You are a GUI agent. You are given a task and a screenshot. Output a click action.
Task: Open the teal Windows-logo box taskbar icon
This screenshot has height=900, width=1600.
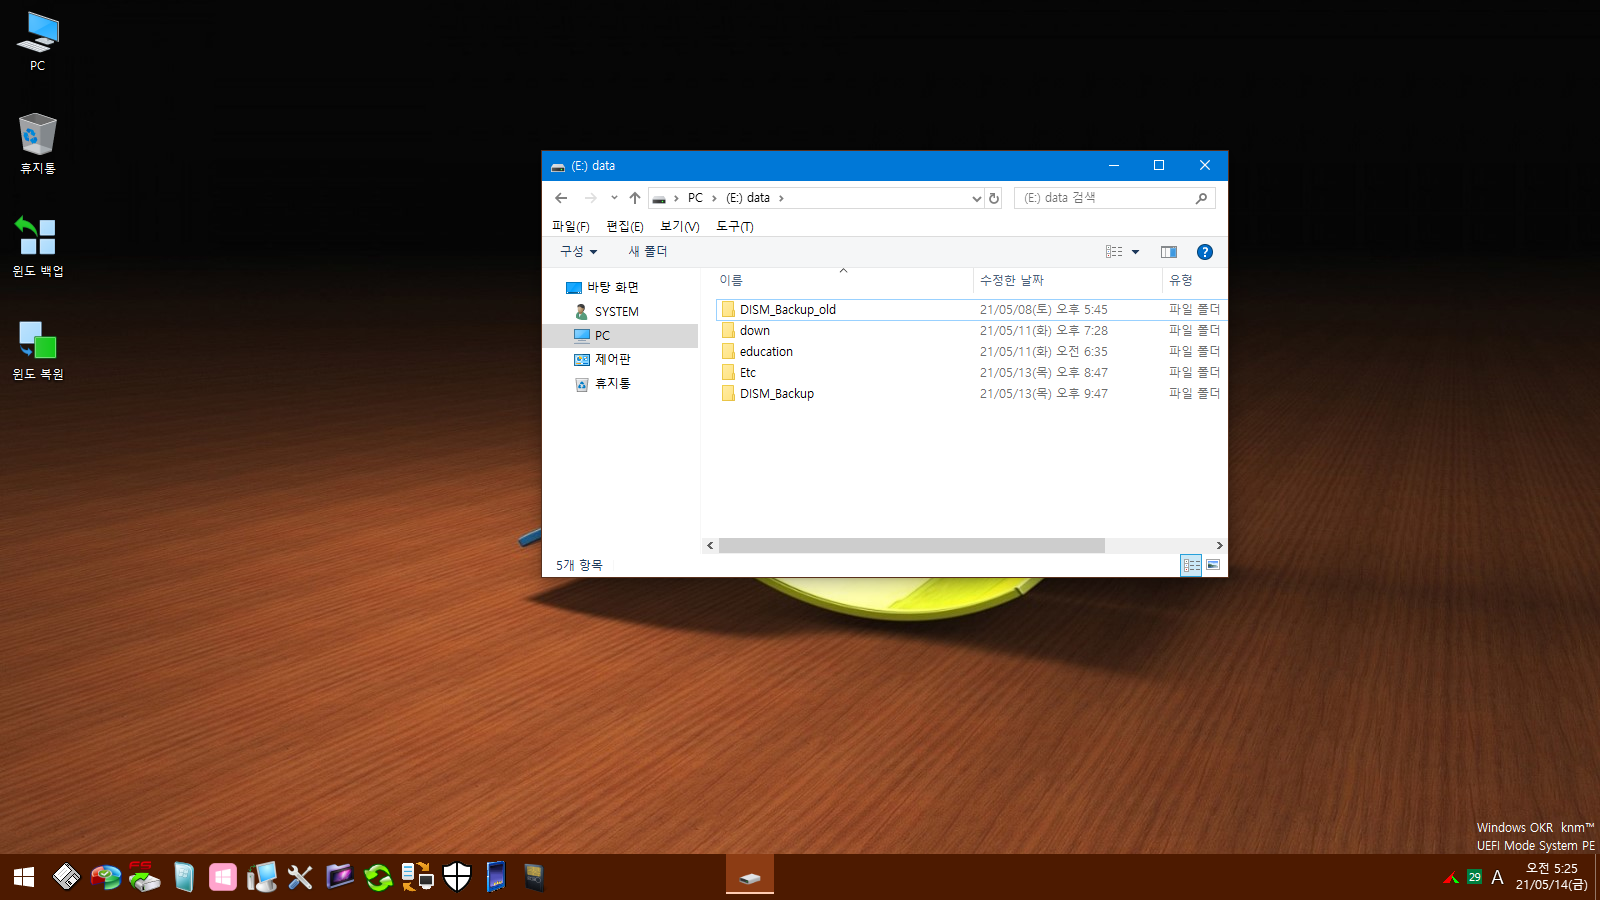click(x=183, y=877)
